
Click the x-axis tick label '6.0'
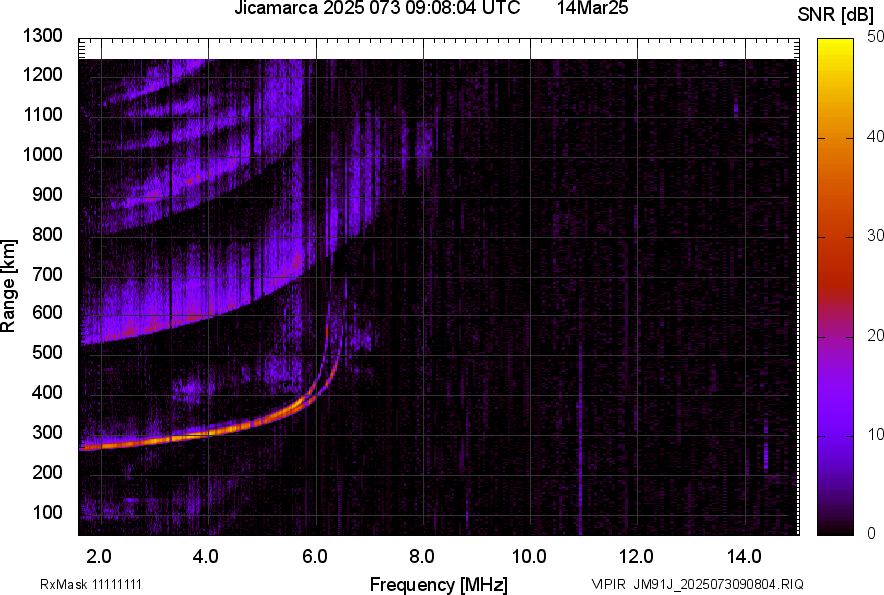(315, 557)
